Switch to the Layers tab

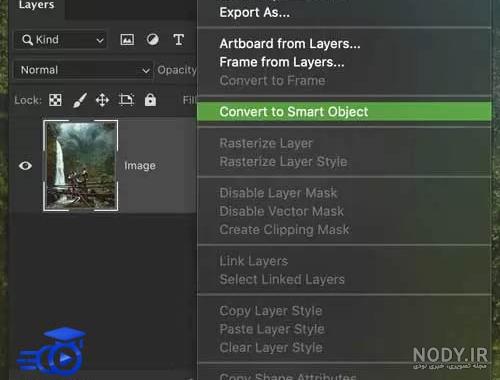point(36,5)
